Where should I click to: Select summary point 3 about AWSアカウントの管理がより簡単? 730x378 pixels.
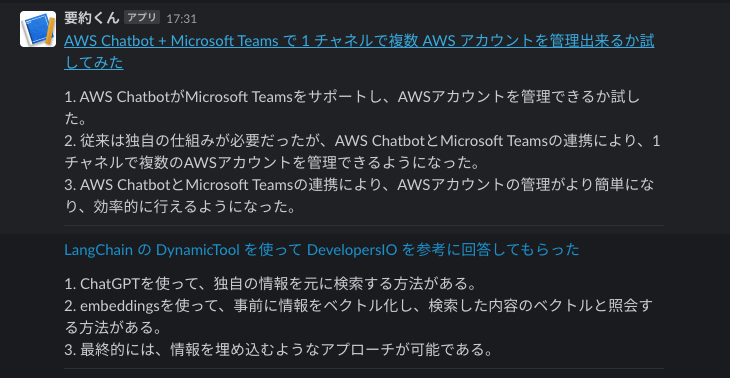[359, 196]
